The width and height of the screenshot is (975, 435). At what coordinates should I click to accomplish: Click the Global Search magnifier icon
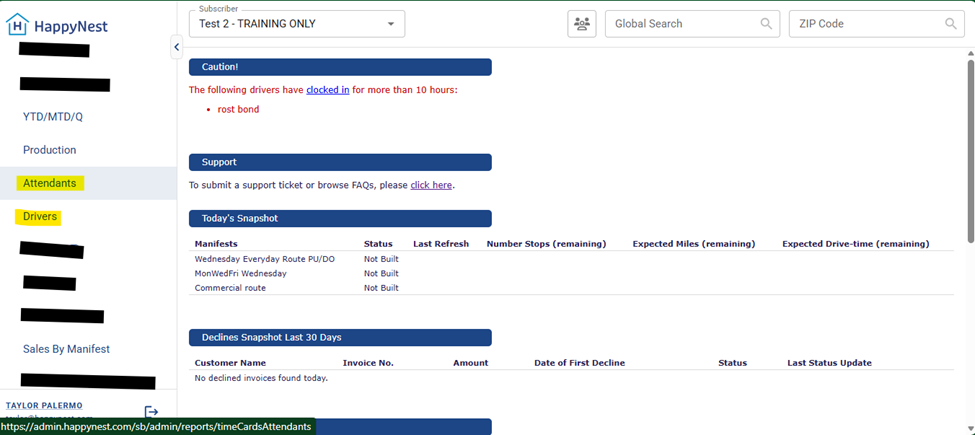766,24
